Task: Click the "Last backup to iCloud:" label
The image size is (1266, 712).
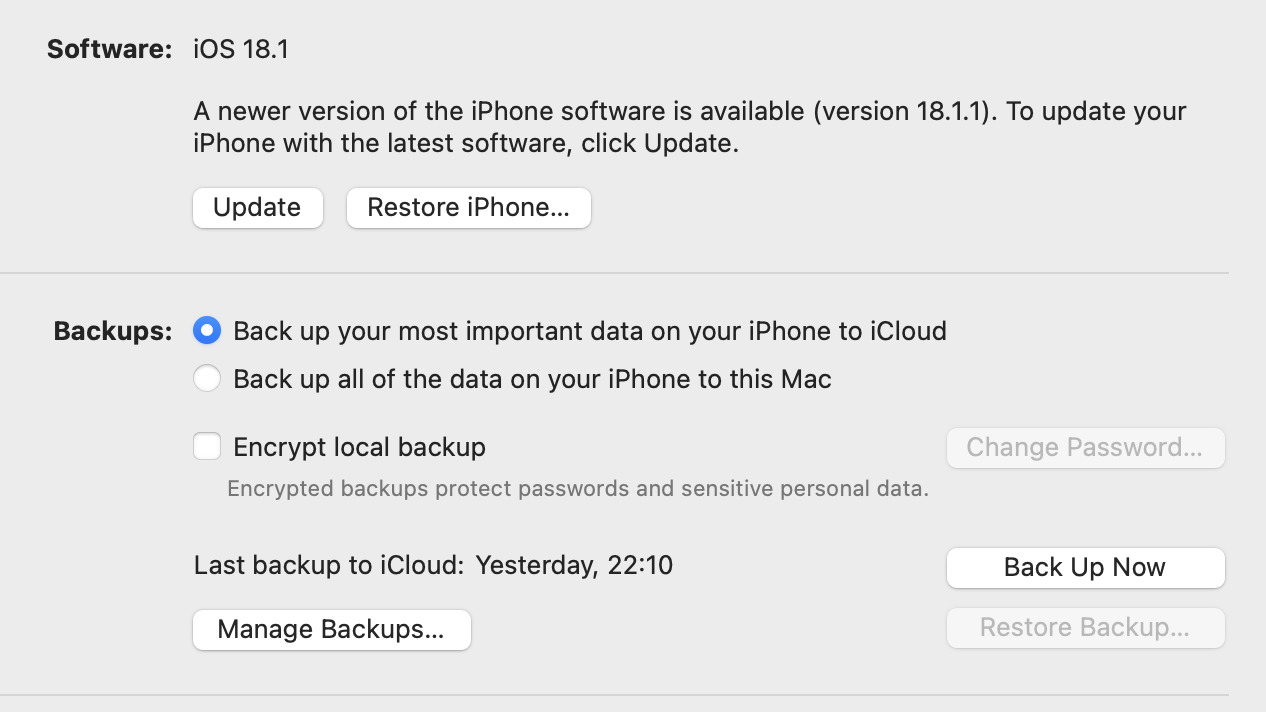Action: [x=329, y=566]
